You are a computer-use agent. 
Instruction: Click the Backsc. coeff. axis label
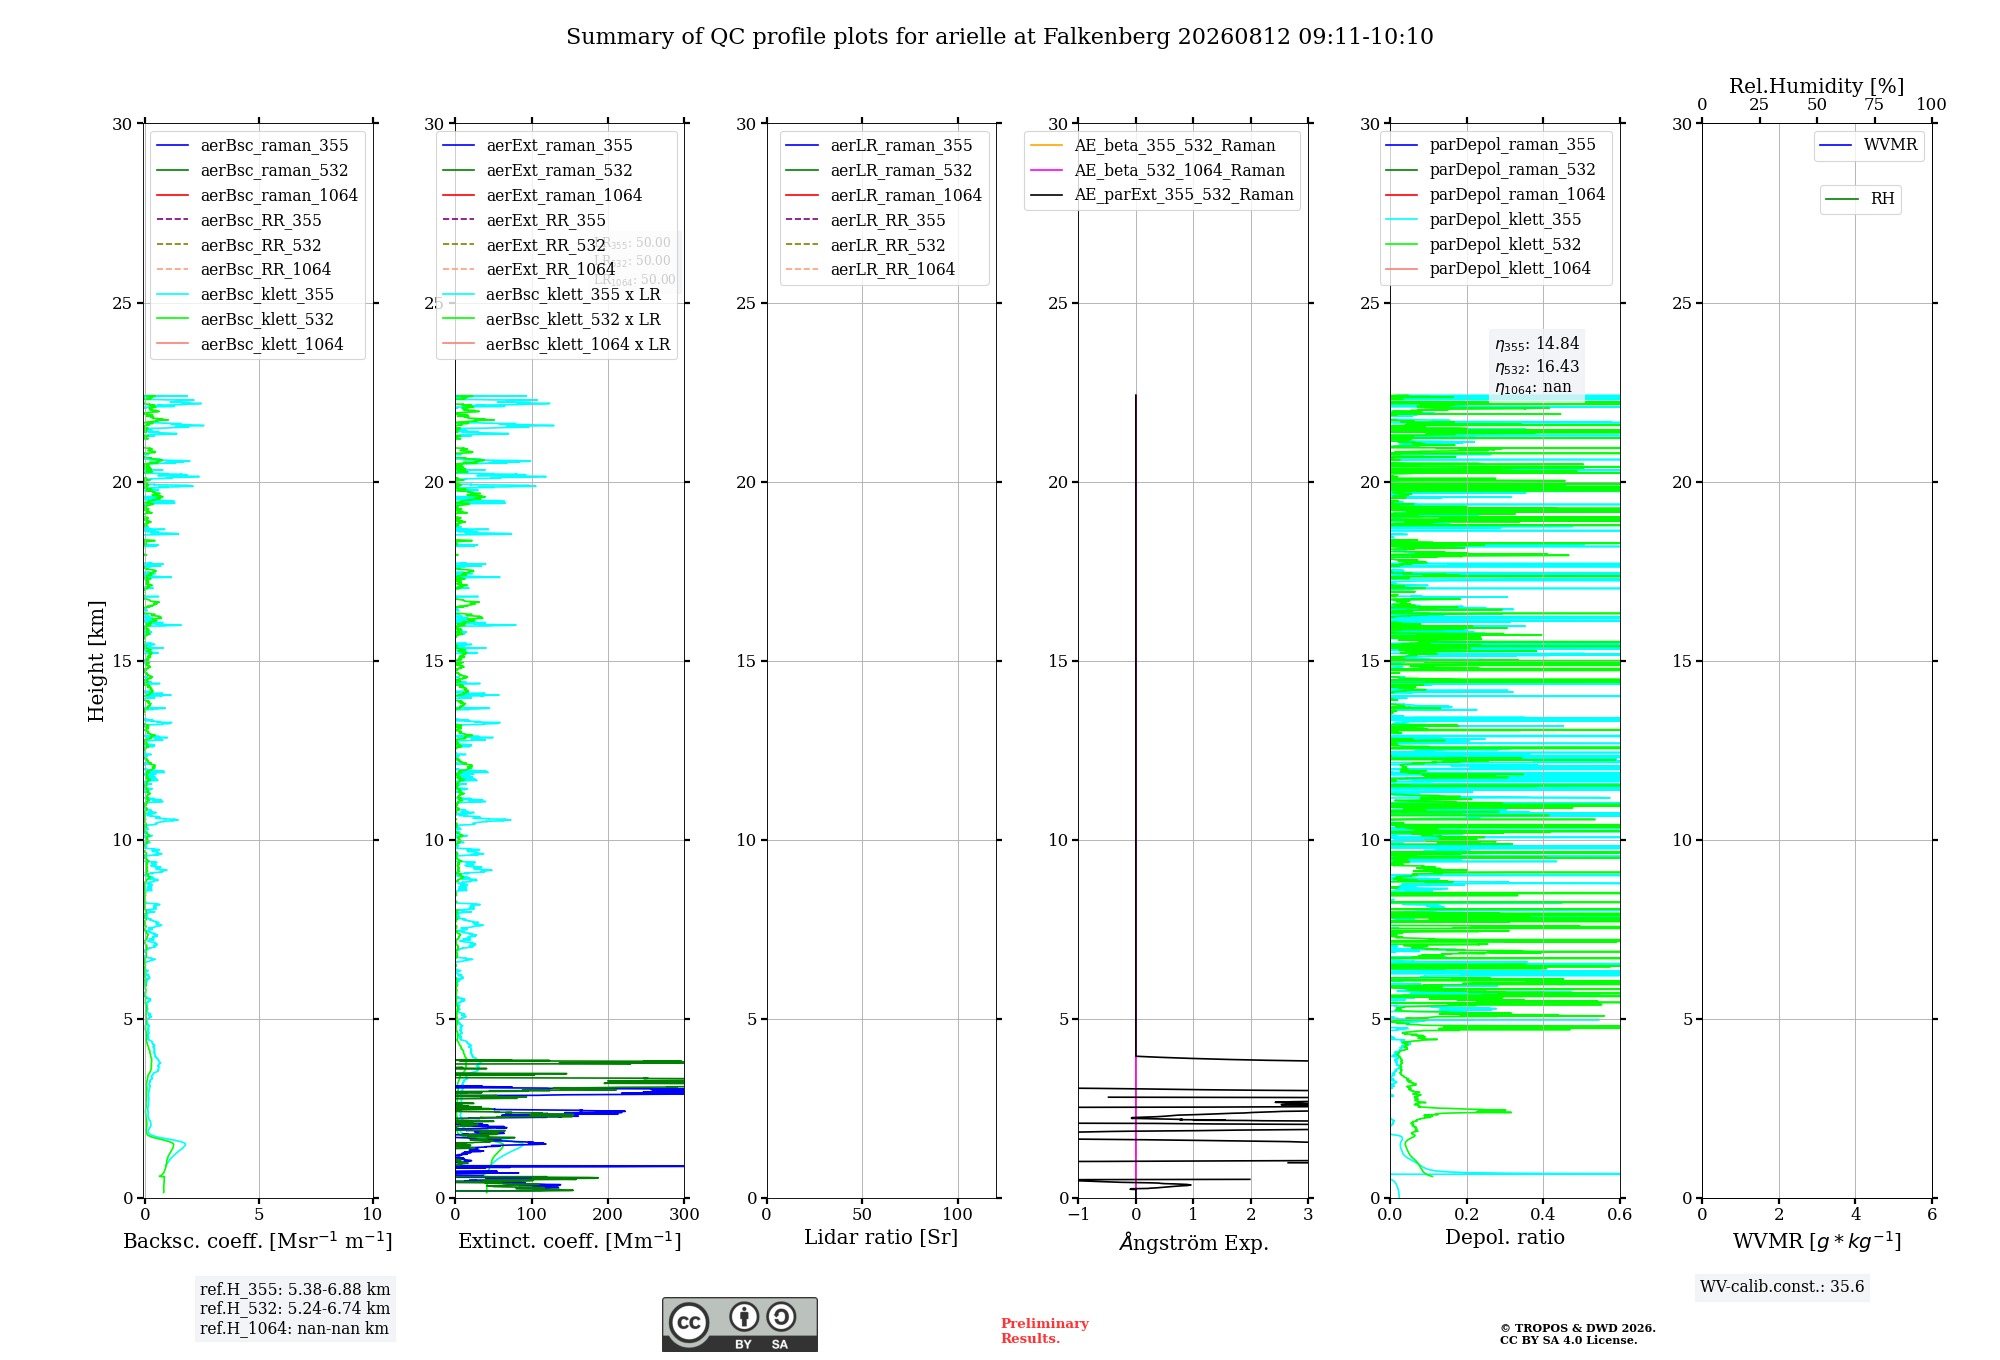[258, 1241]
